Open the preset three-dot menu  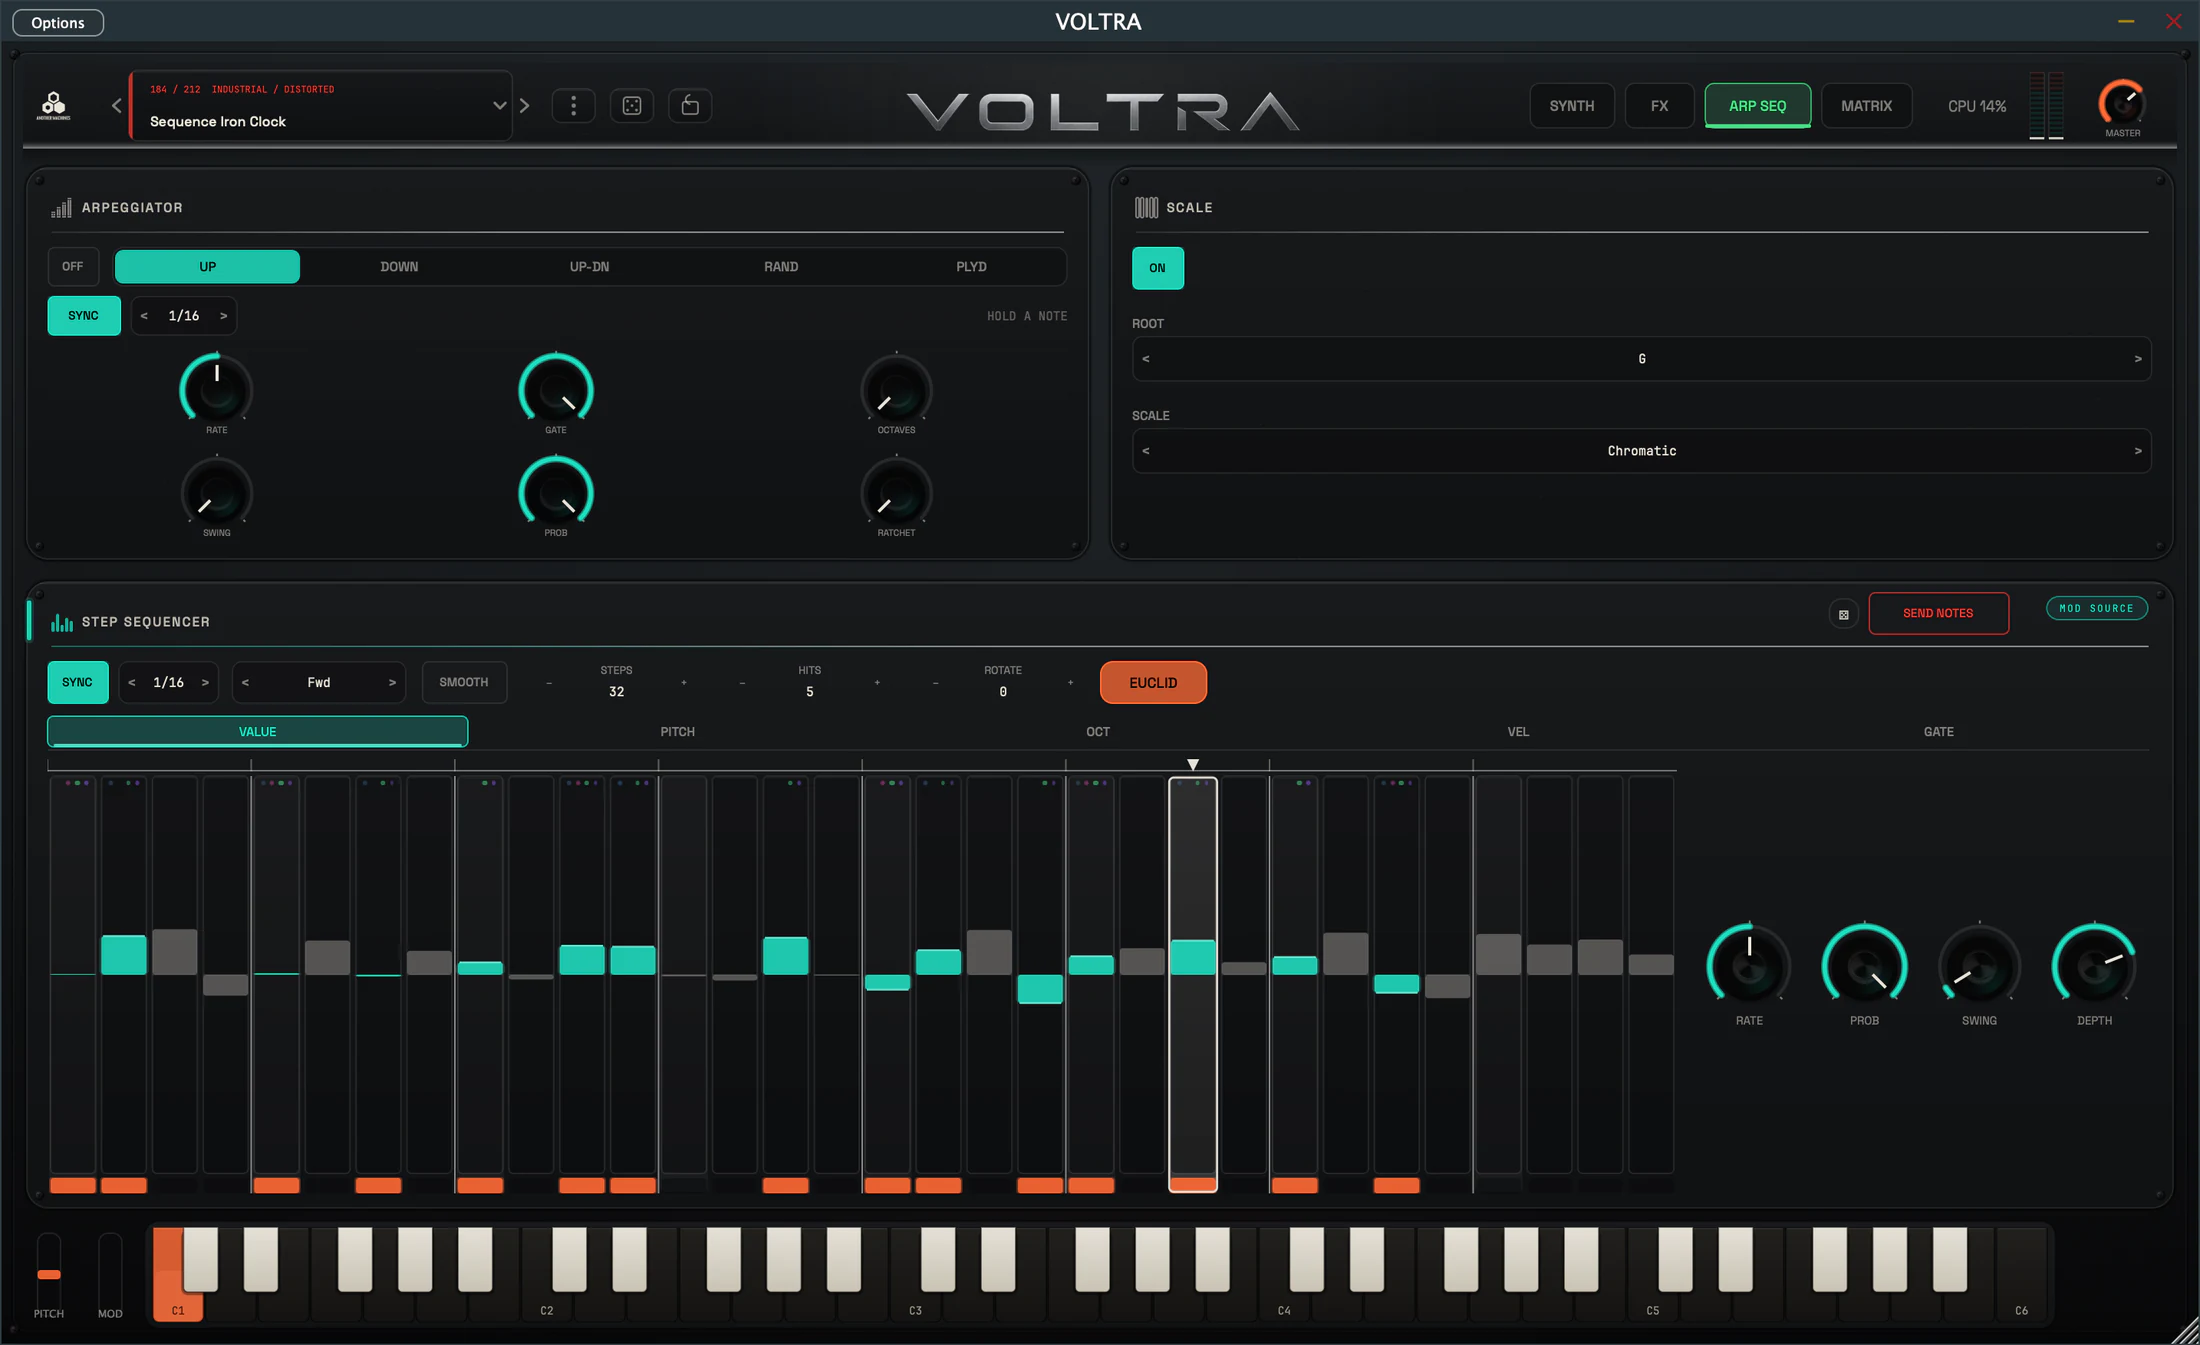coord(573,105)
